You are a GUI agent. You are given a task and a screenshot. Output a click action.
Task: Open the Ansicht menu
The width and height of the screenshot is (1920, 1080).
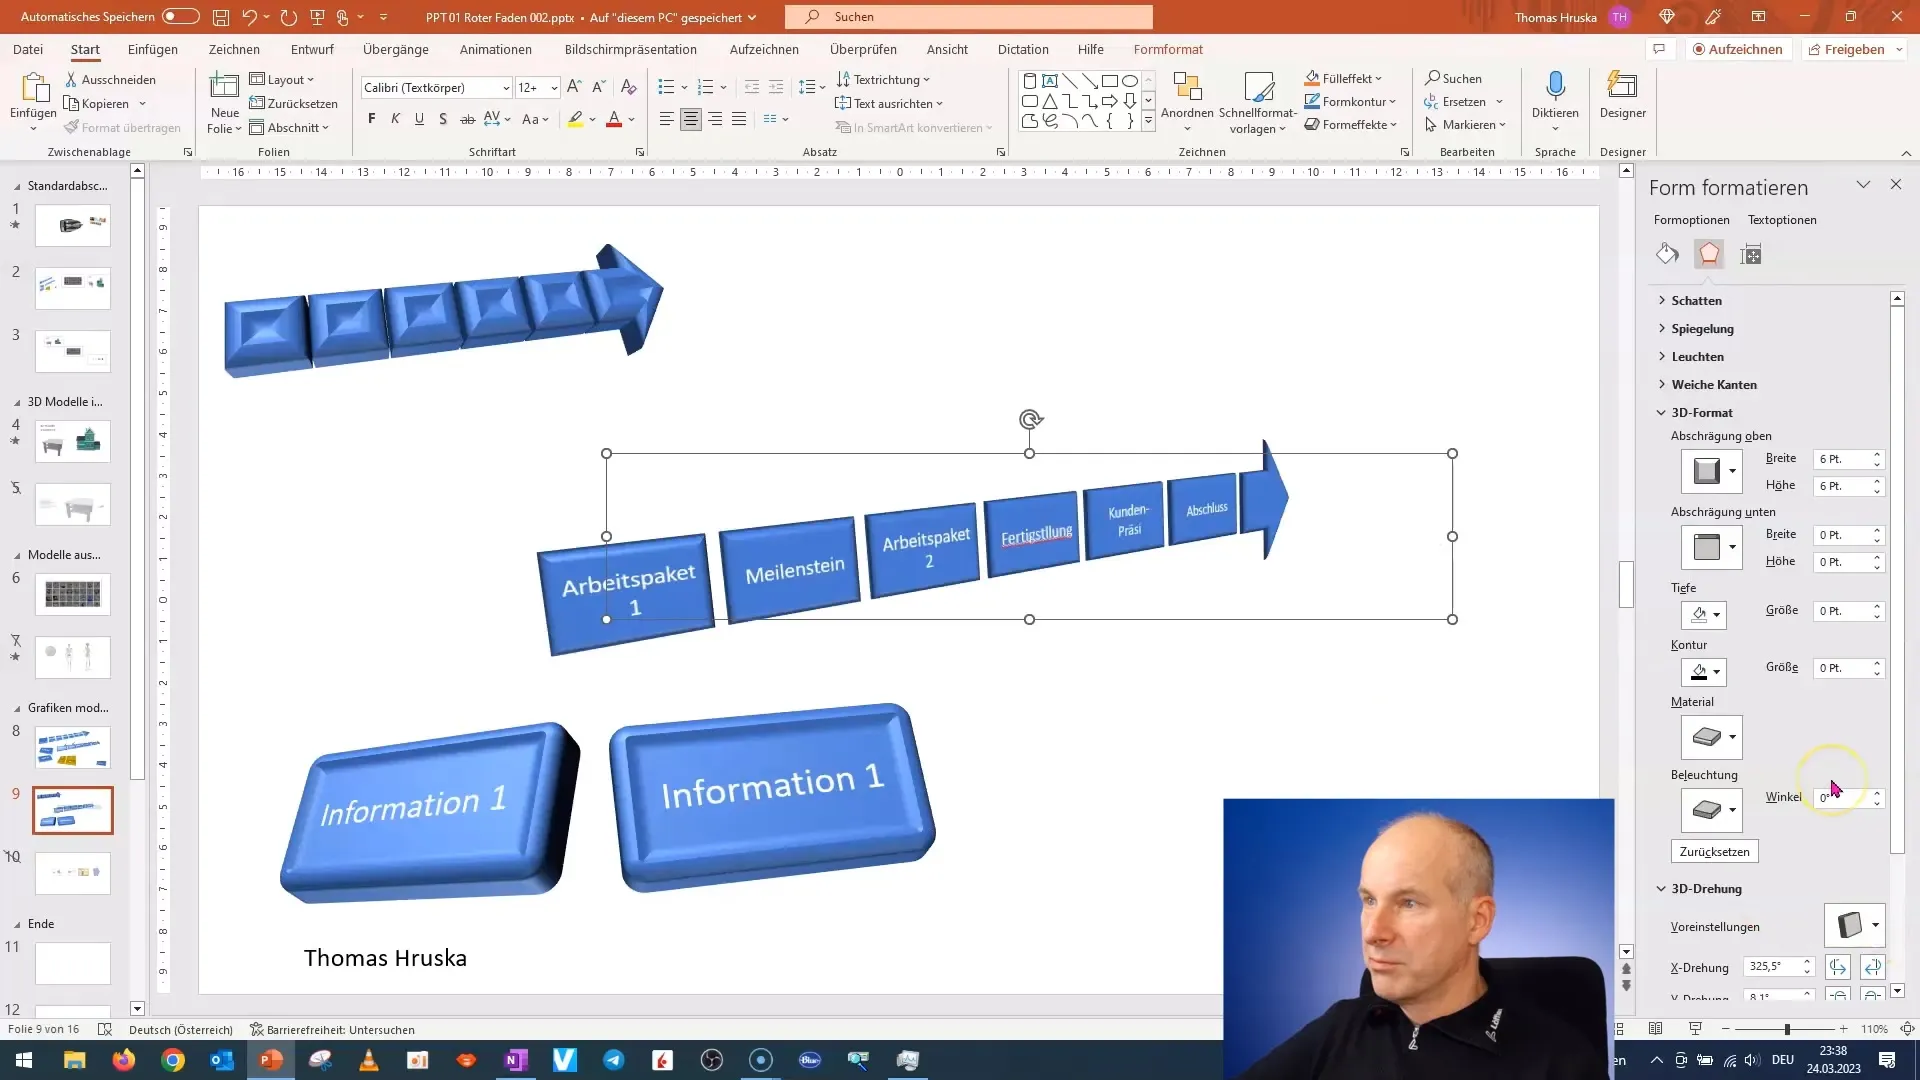tap(948, 49)
